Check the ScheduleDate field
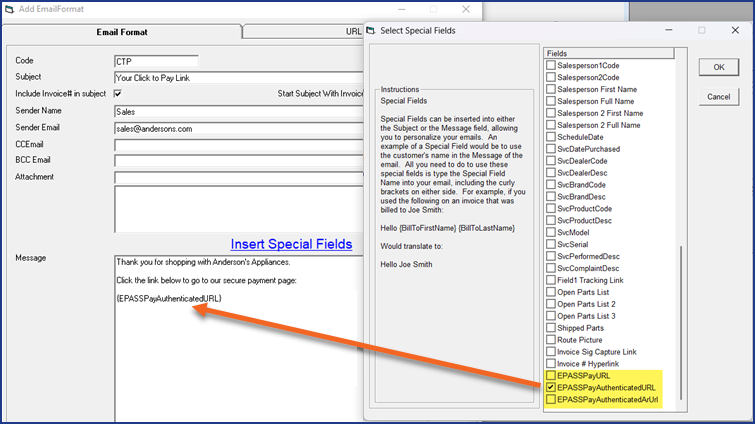 point(551,137)
